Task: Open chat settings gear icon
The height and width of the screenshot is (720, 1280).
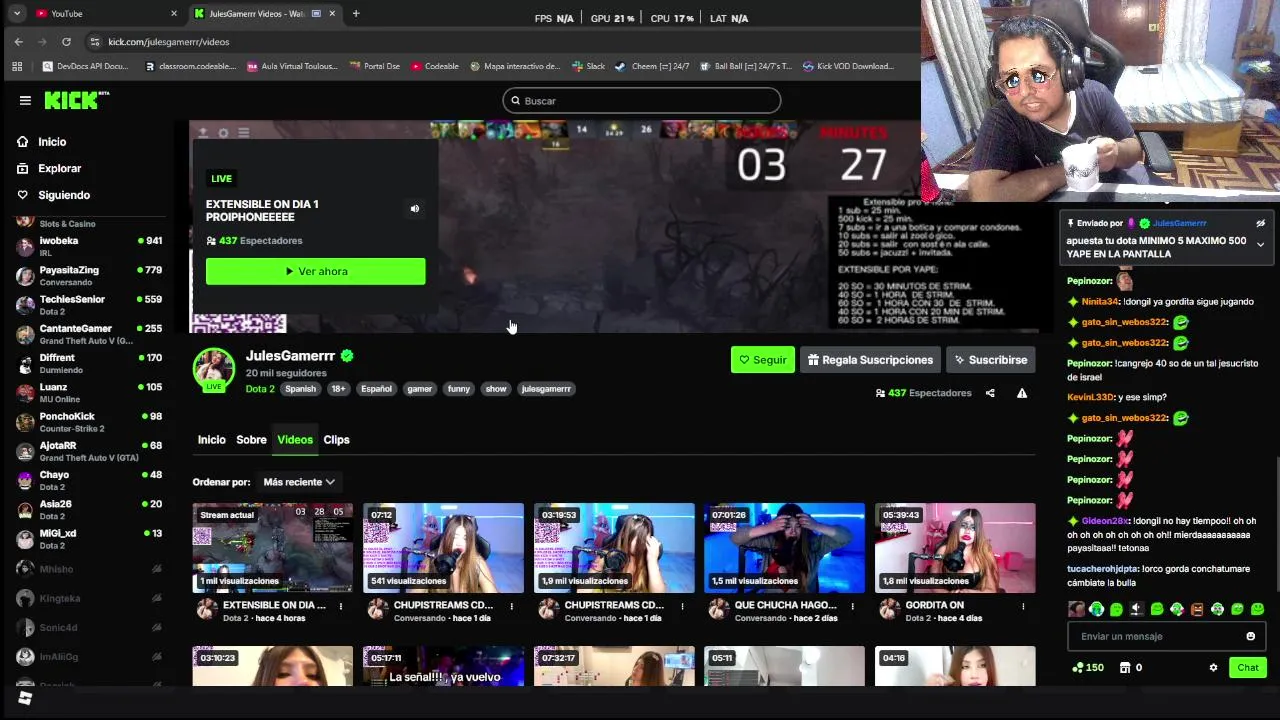Action: [x=1213, y=668]
